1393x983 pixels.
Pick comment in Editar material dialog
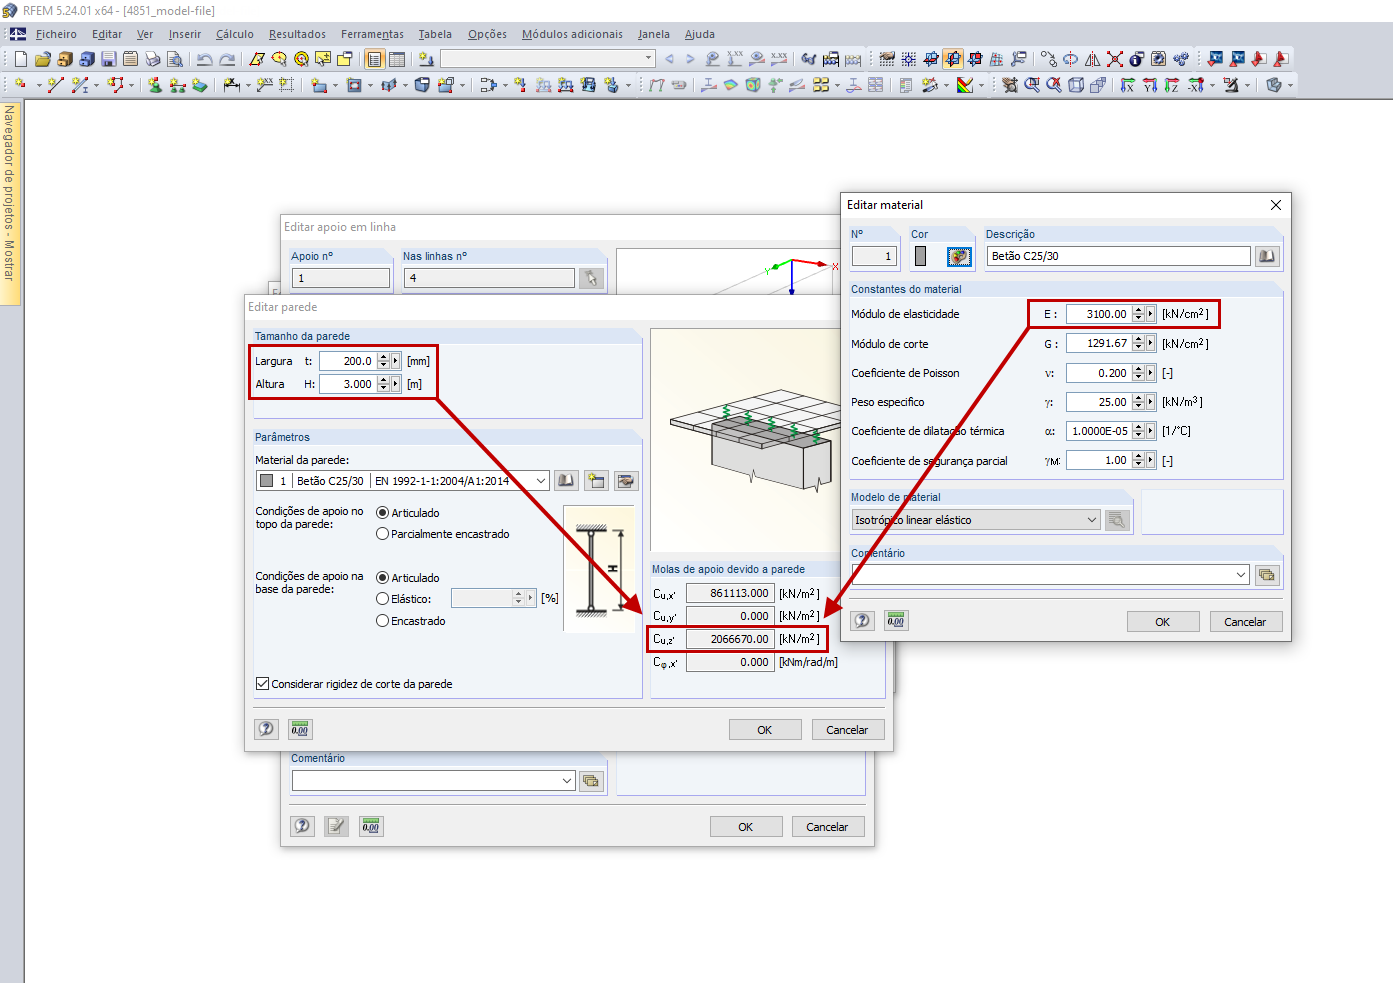[1267, 575]
